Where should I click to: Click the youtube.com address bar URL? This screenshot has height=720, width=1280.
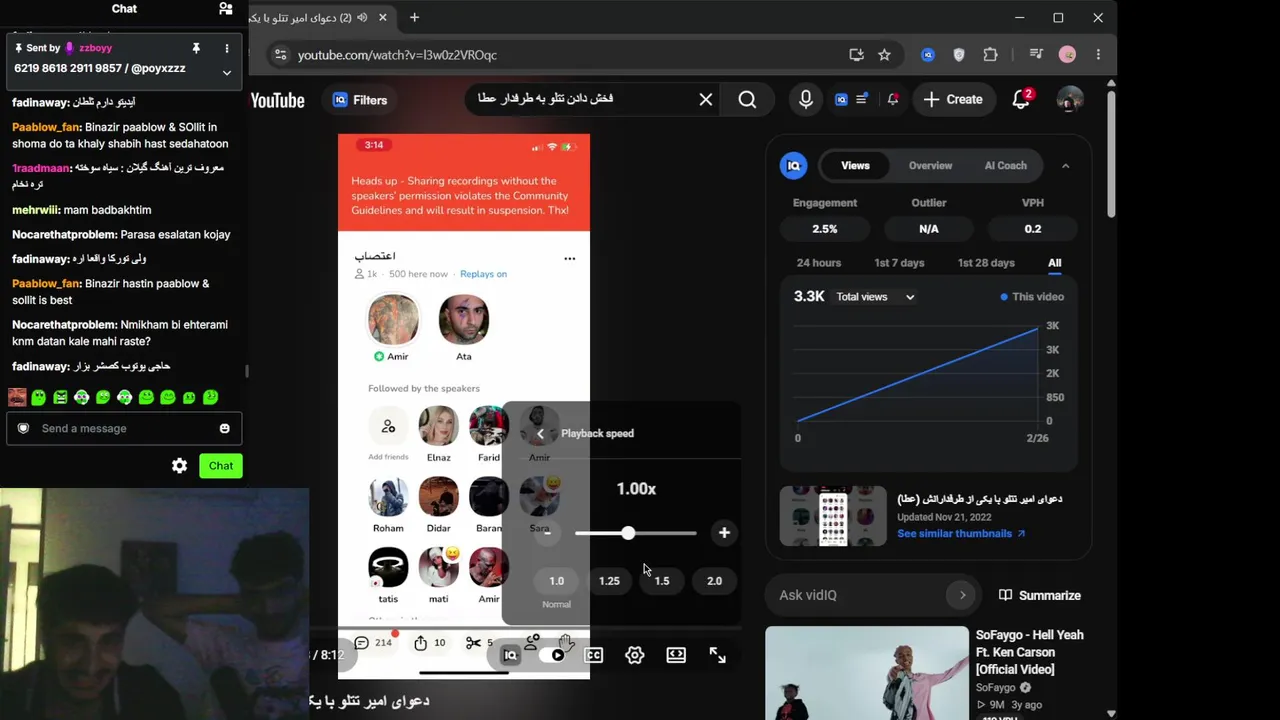tap(397, 55)
